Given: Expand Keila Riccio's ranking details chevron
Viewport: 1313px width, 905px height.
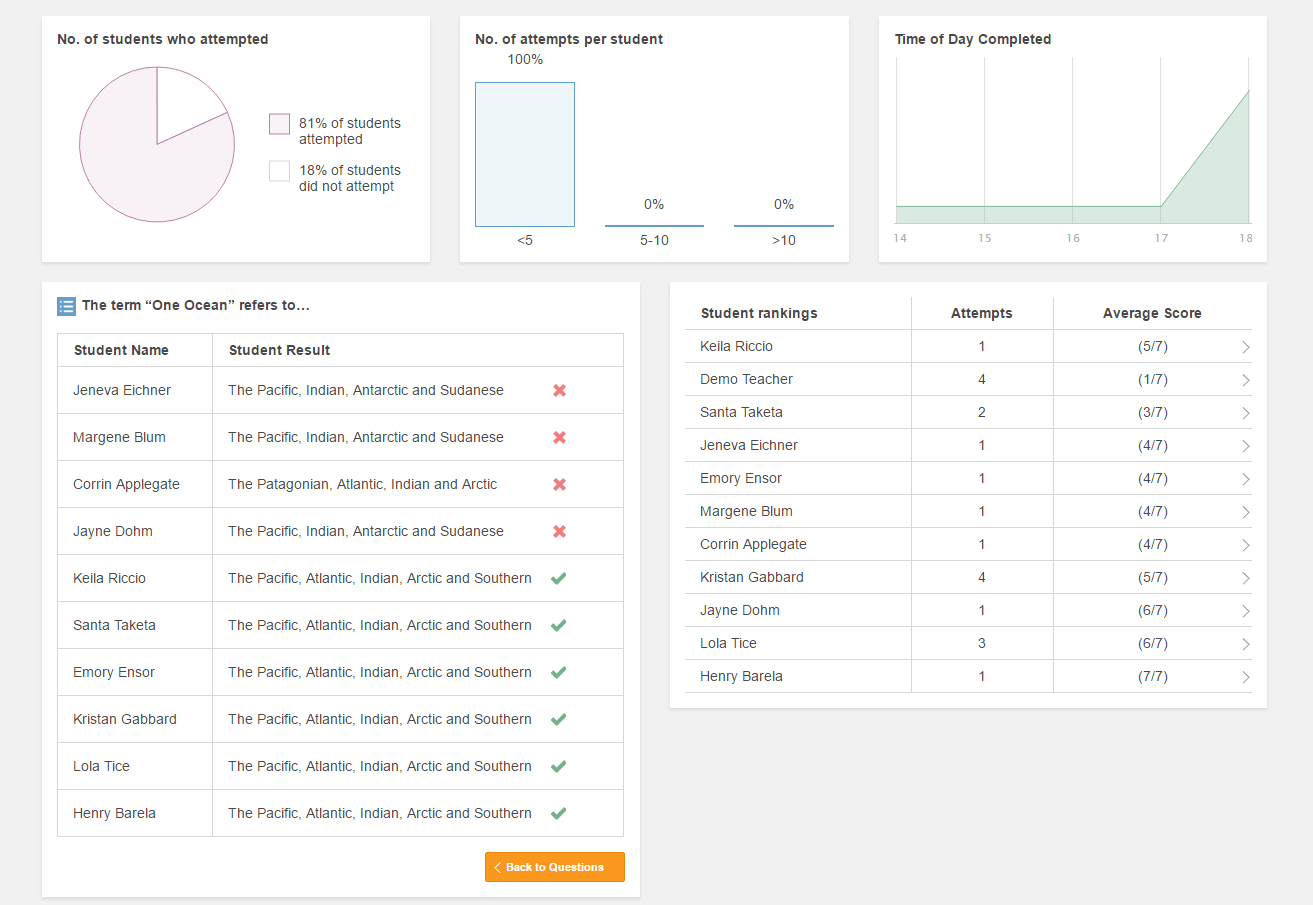Looking at the screenshot, I should point(1246,346).
